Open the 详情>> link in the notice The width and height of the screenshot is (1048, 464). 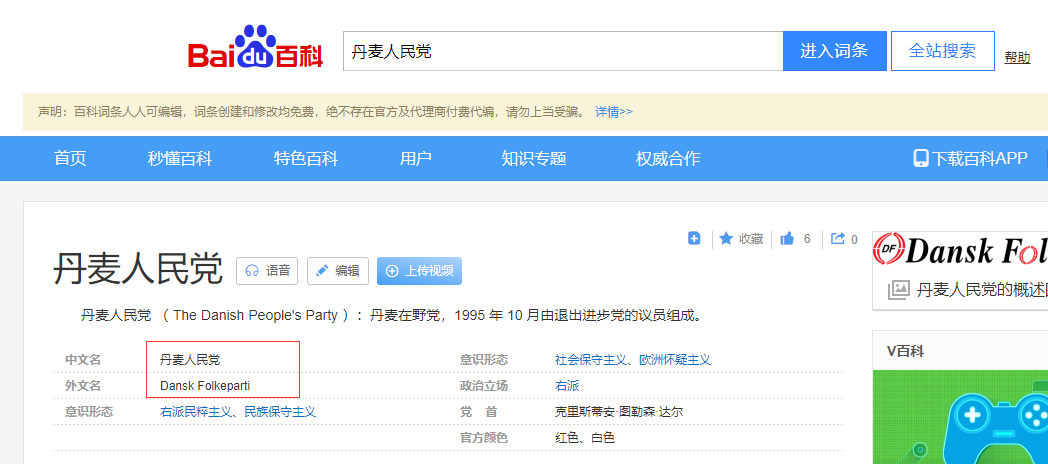click(614, 112)
